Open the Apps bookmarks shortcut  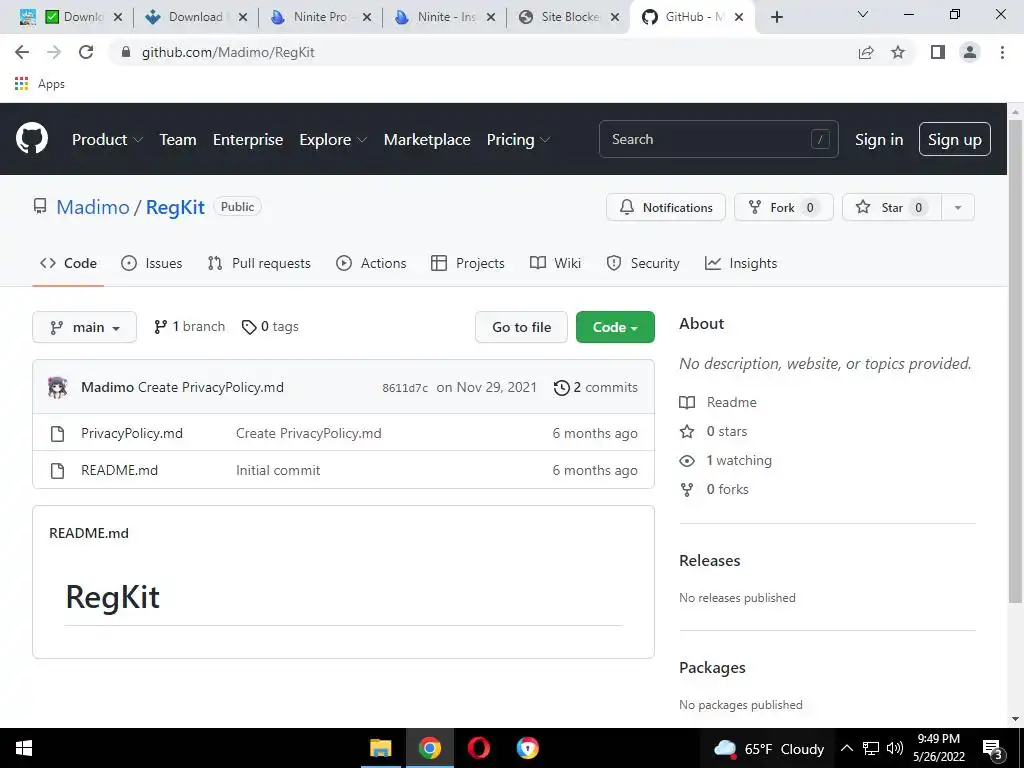pyautogui.click(x=40, y=84)
